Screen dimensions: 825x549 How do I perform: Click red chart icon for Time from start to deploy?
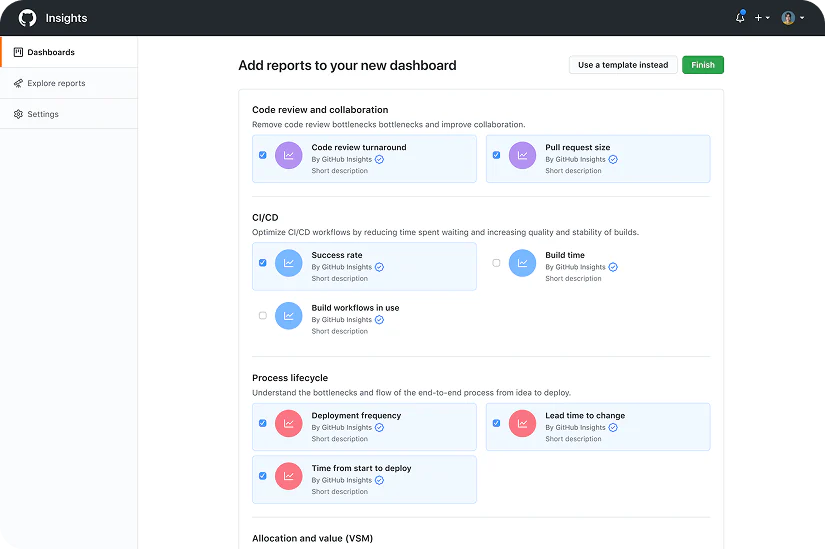point(289,476)
